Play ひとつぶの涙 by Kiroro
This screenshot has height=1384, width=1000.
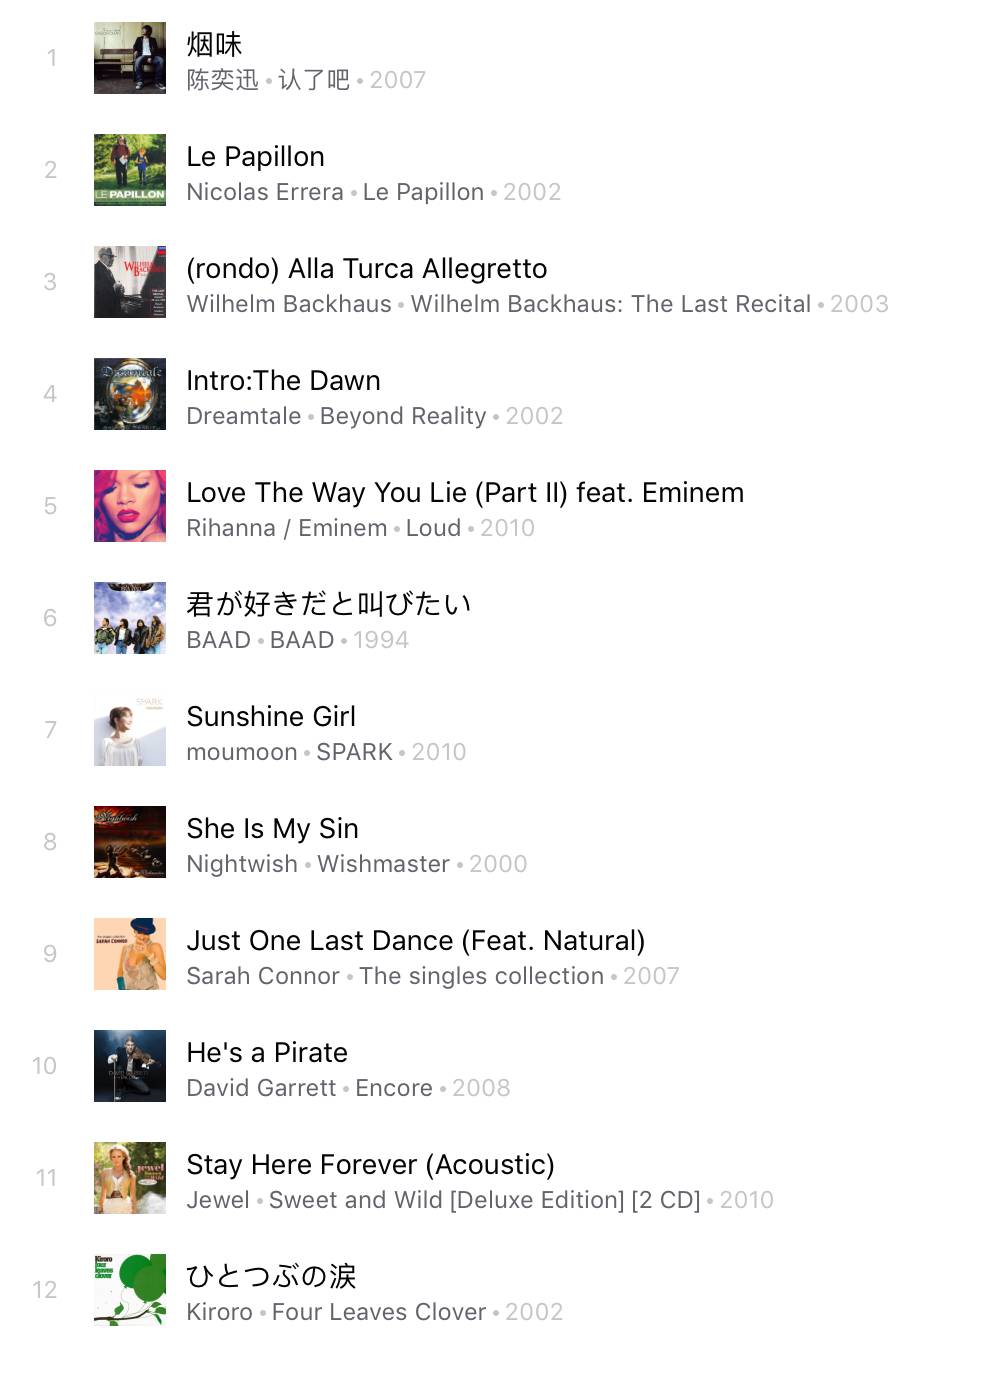pos(500,1290)
